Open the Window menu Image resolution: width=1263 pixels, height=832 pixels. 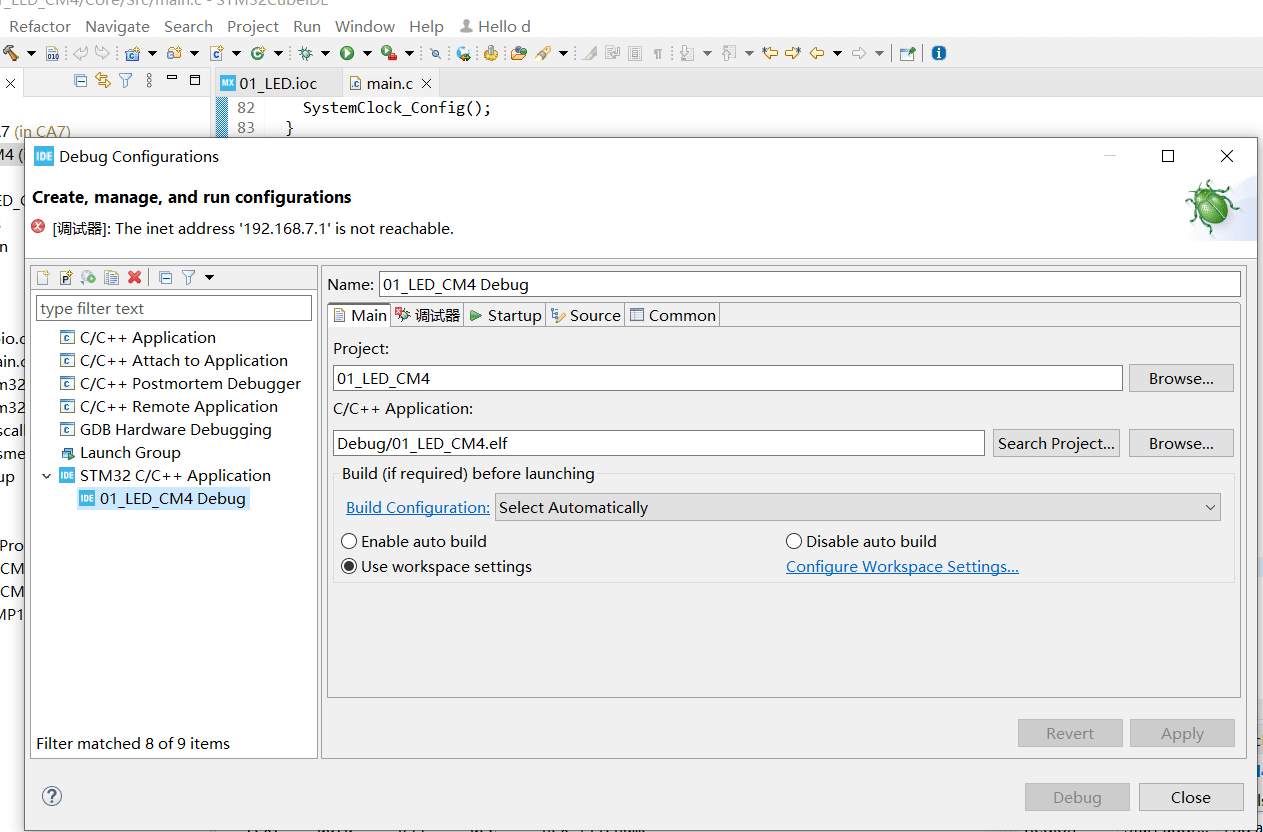tap(365, 26)
